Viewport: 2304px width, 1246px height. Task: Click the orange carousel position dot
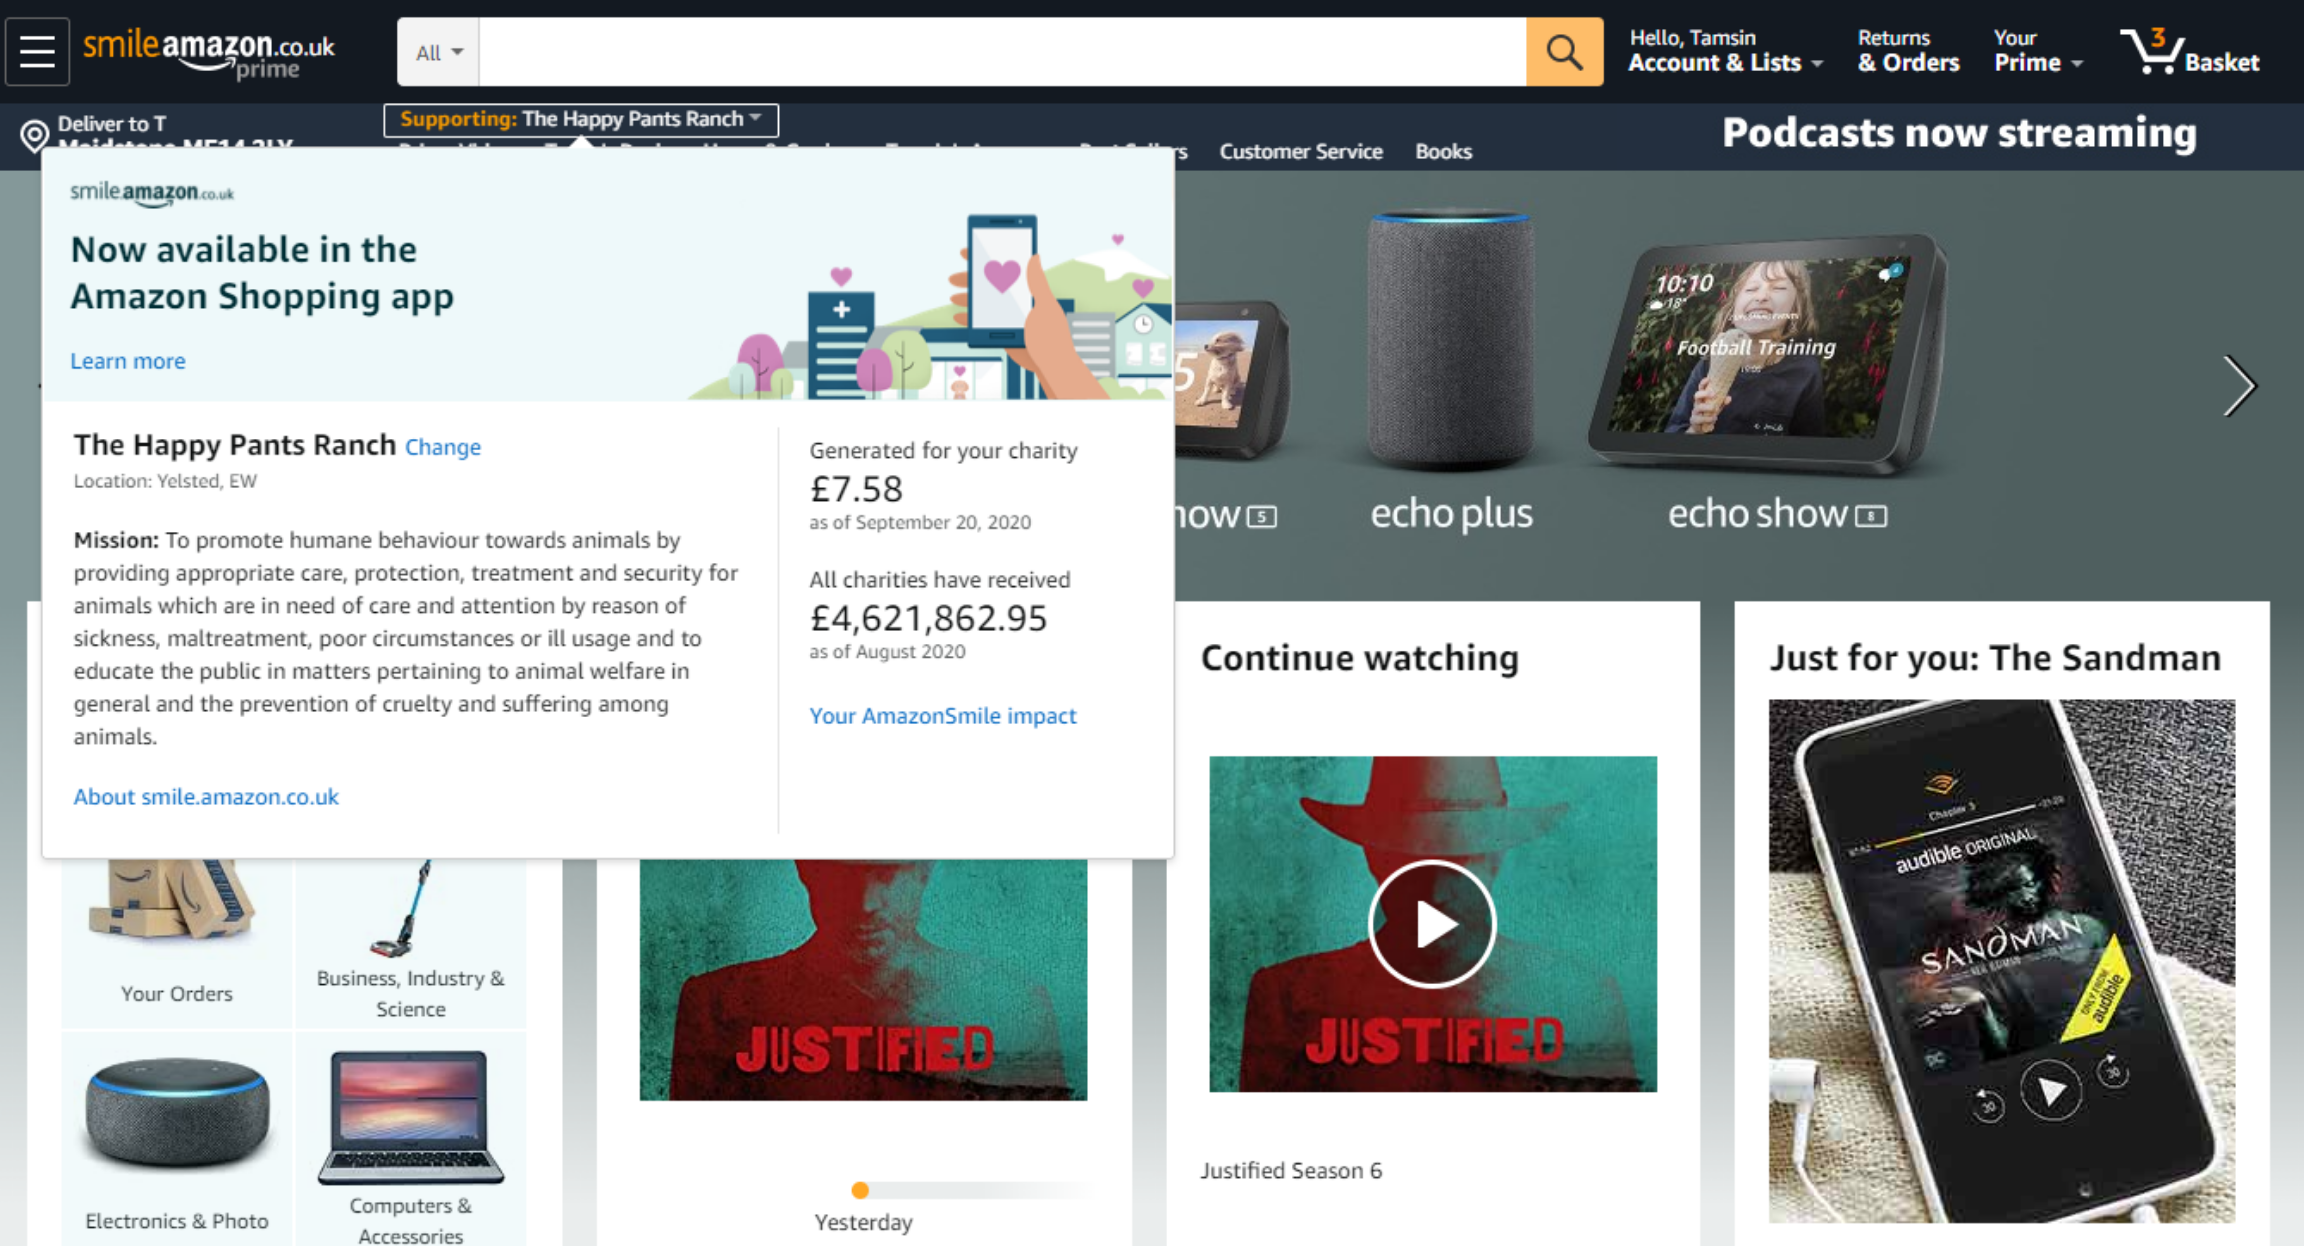point(859,1190)
